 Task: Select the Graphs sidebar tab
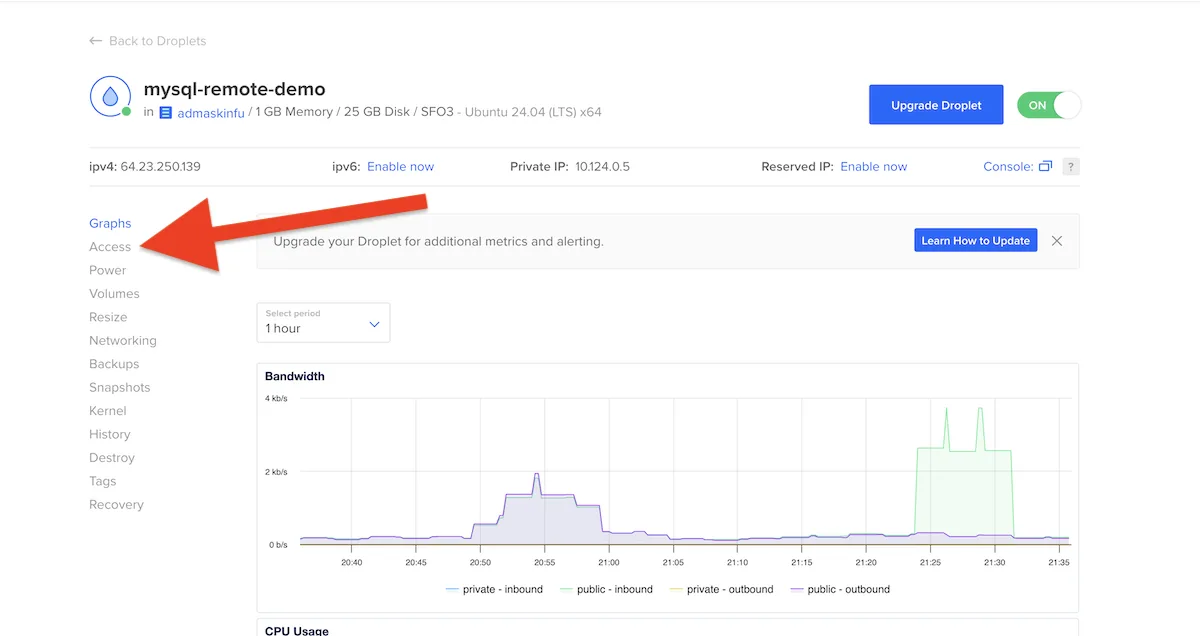click(110, 223)
